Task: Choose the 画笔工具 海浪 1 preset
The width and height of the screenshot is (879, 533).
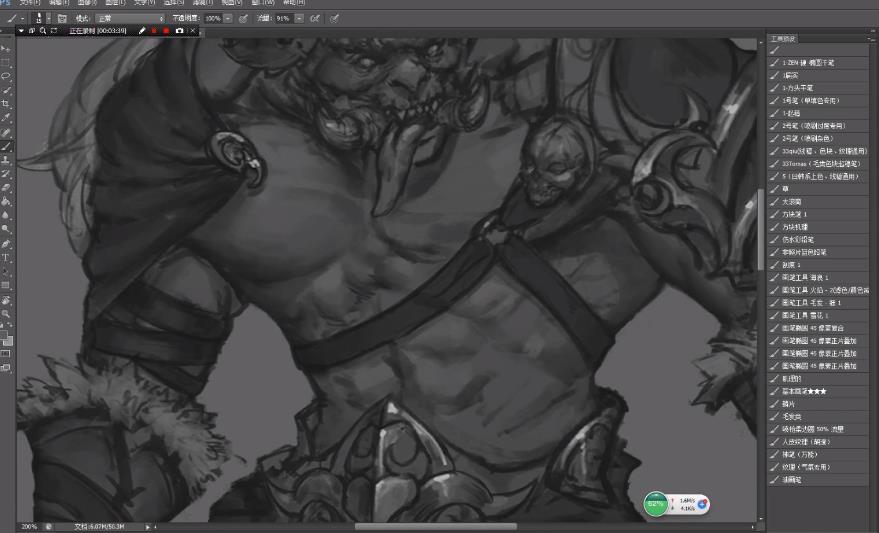Action: coord(818,277)
